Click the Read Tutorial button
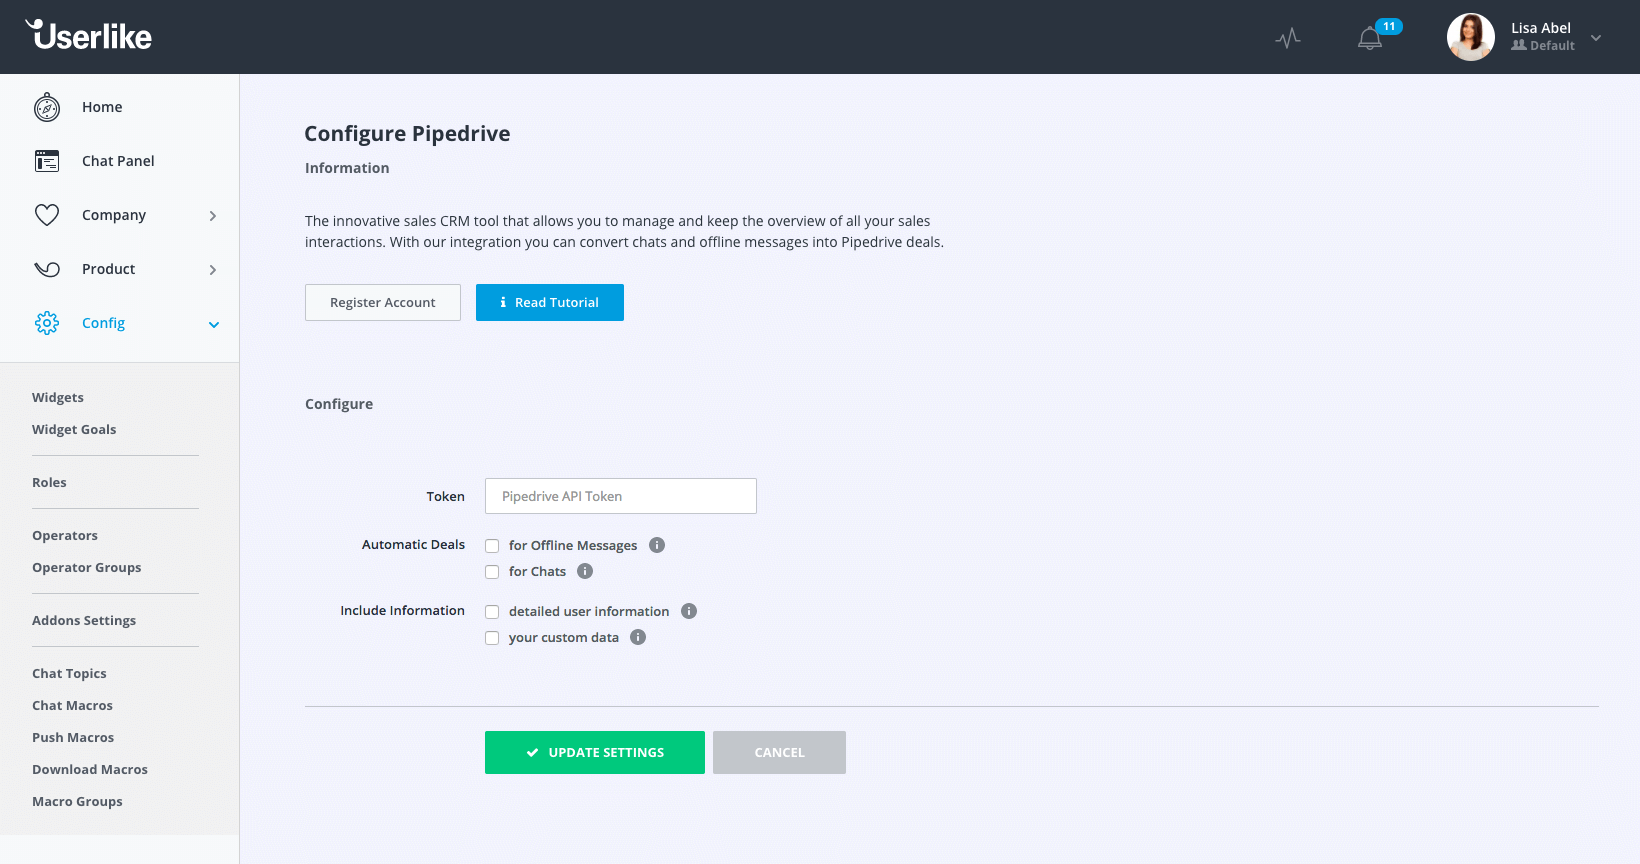 coord(550,303)
